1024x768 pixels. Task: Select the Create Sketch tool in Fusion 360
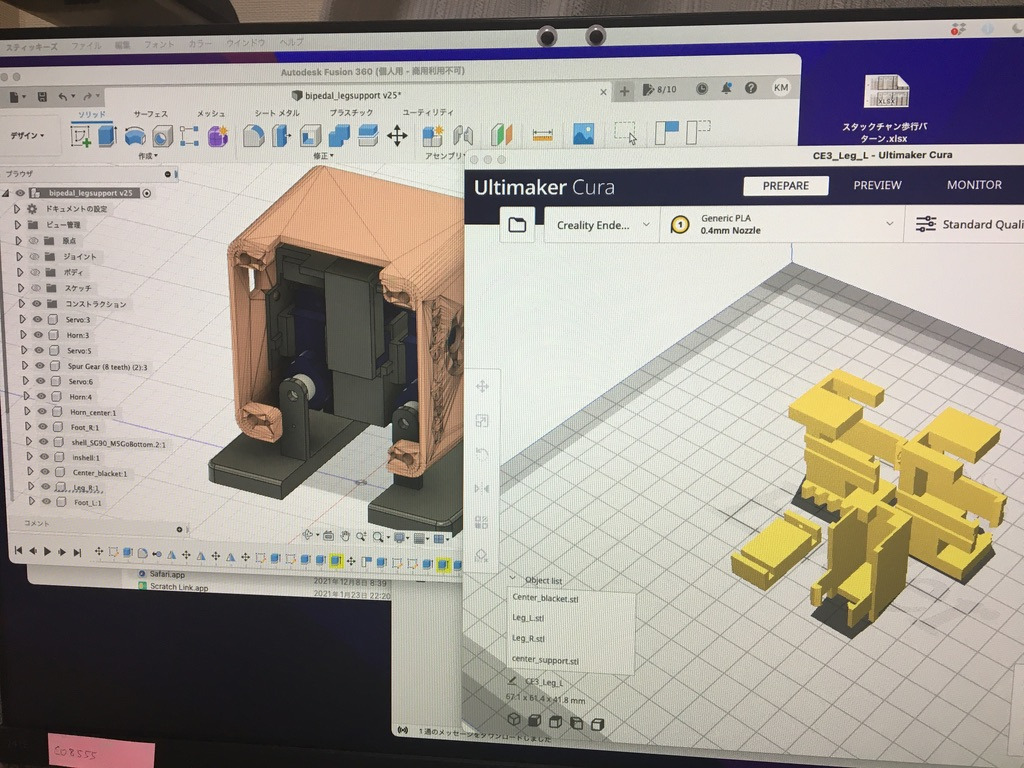click(80, 136)
